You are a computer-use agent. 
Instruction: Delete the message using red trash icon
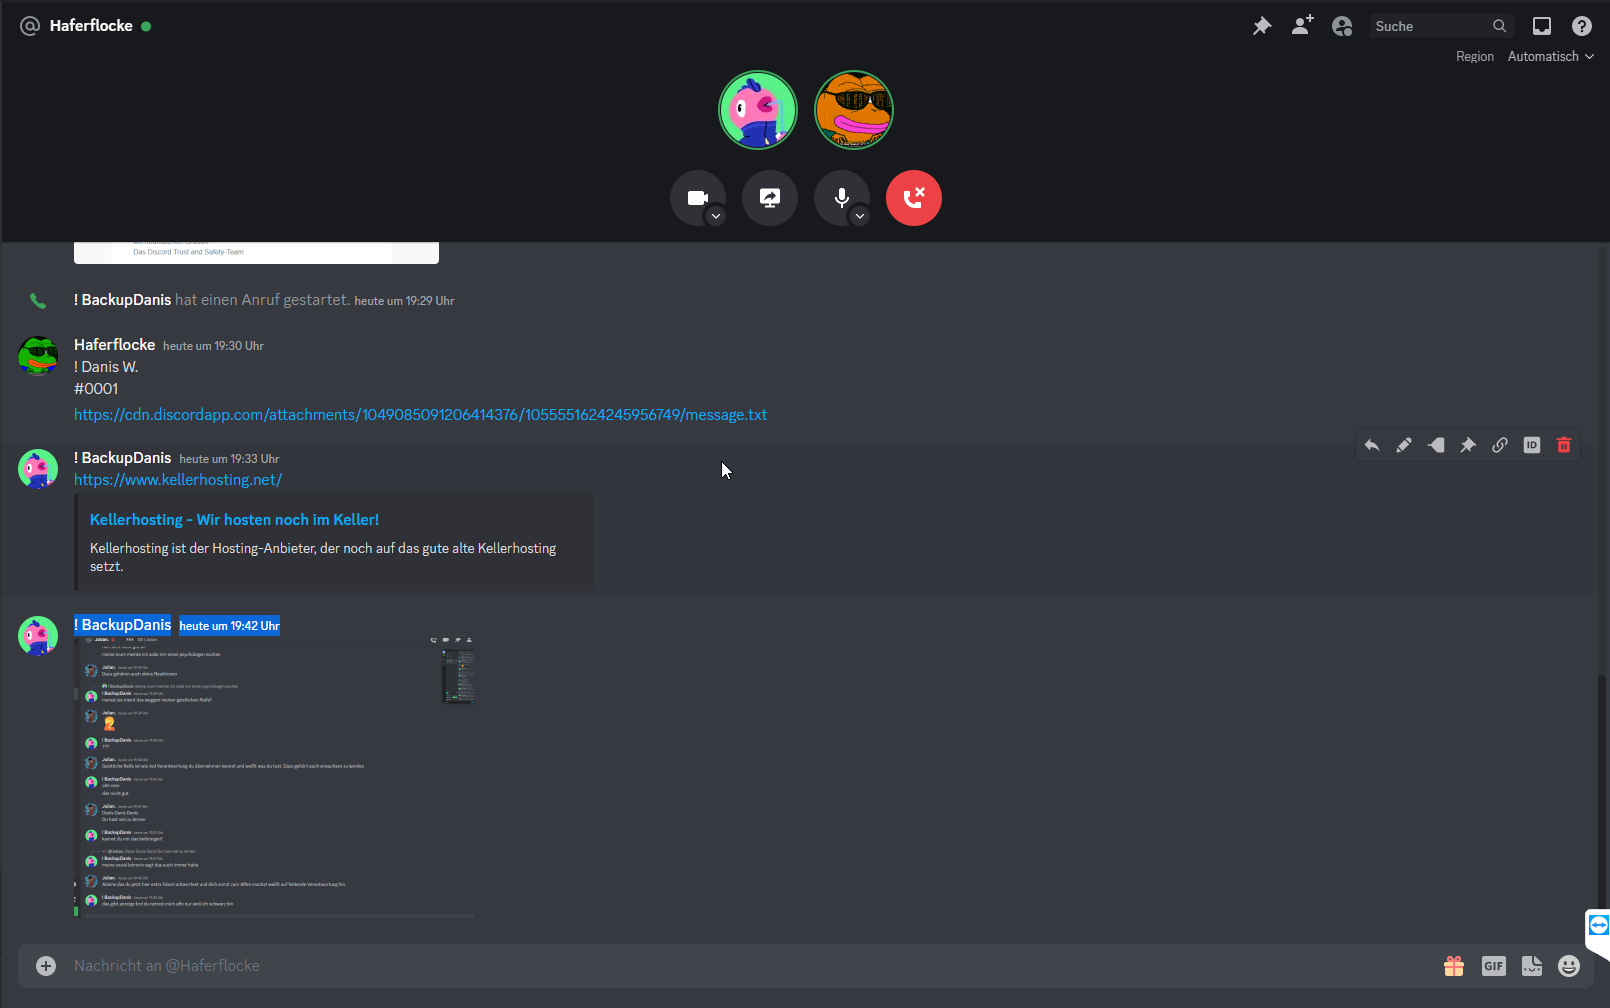pos(1564,446)
